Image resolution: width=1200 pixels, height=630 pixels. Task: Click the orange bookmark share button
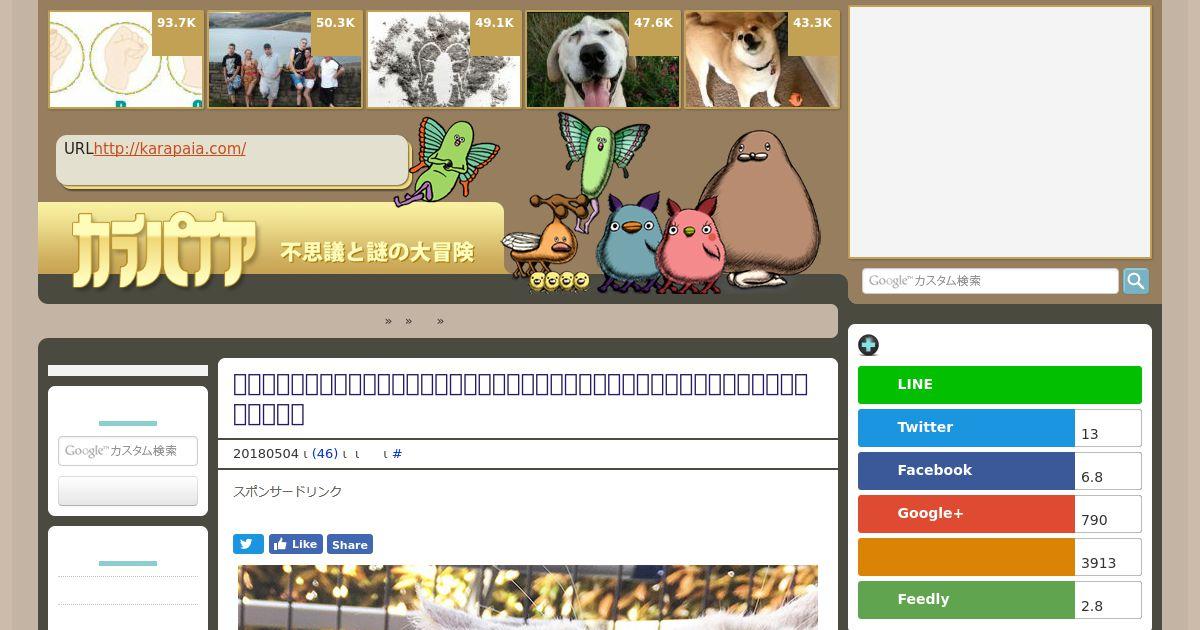966,557
